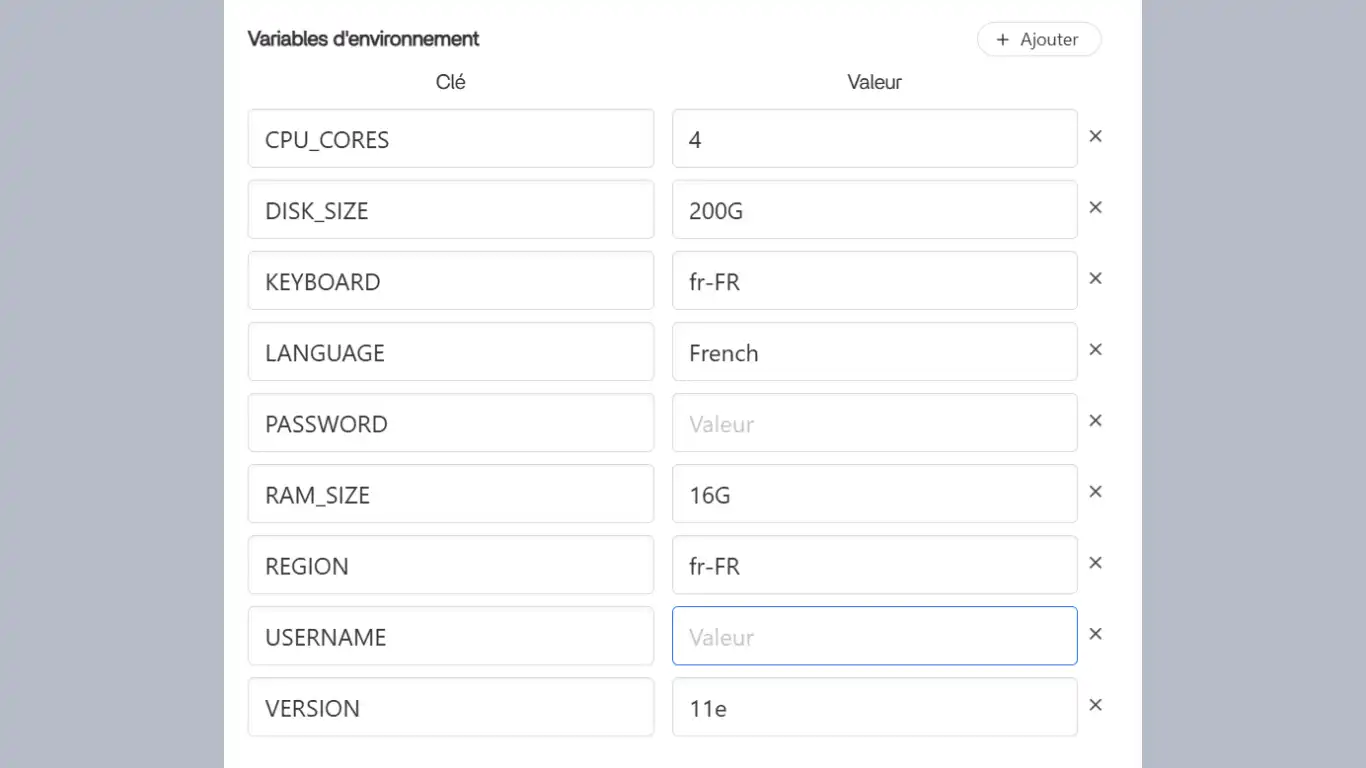This screenshot has height=768, width=1366.
Task: Click the empty USERNAME value field
Action: [874, 636]
